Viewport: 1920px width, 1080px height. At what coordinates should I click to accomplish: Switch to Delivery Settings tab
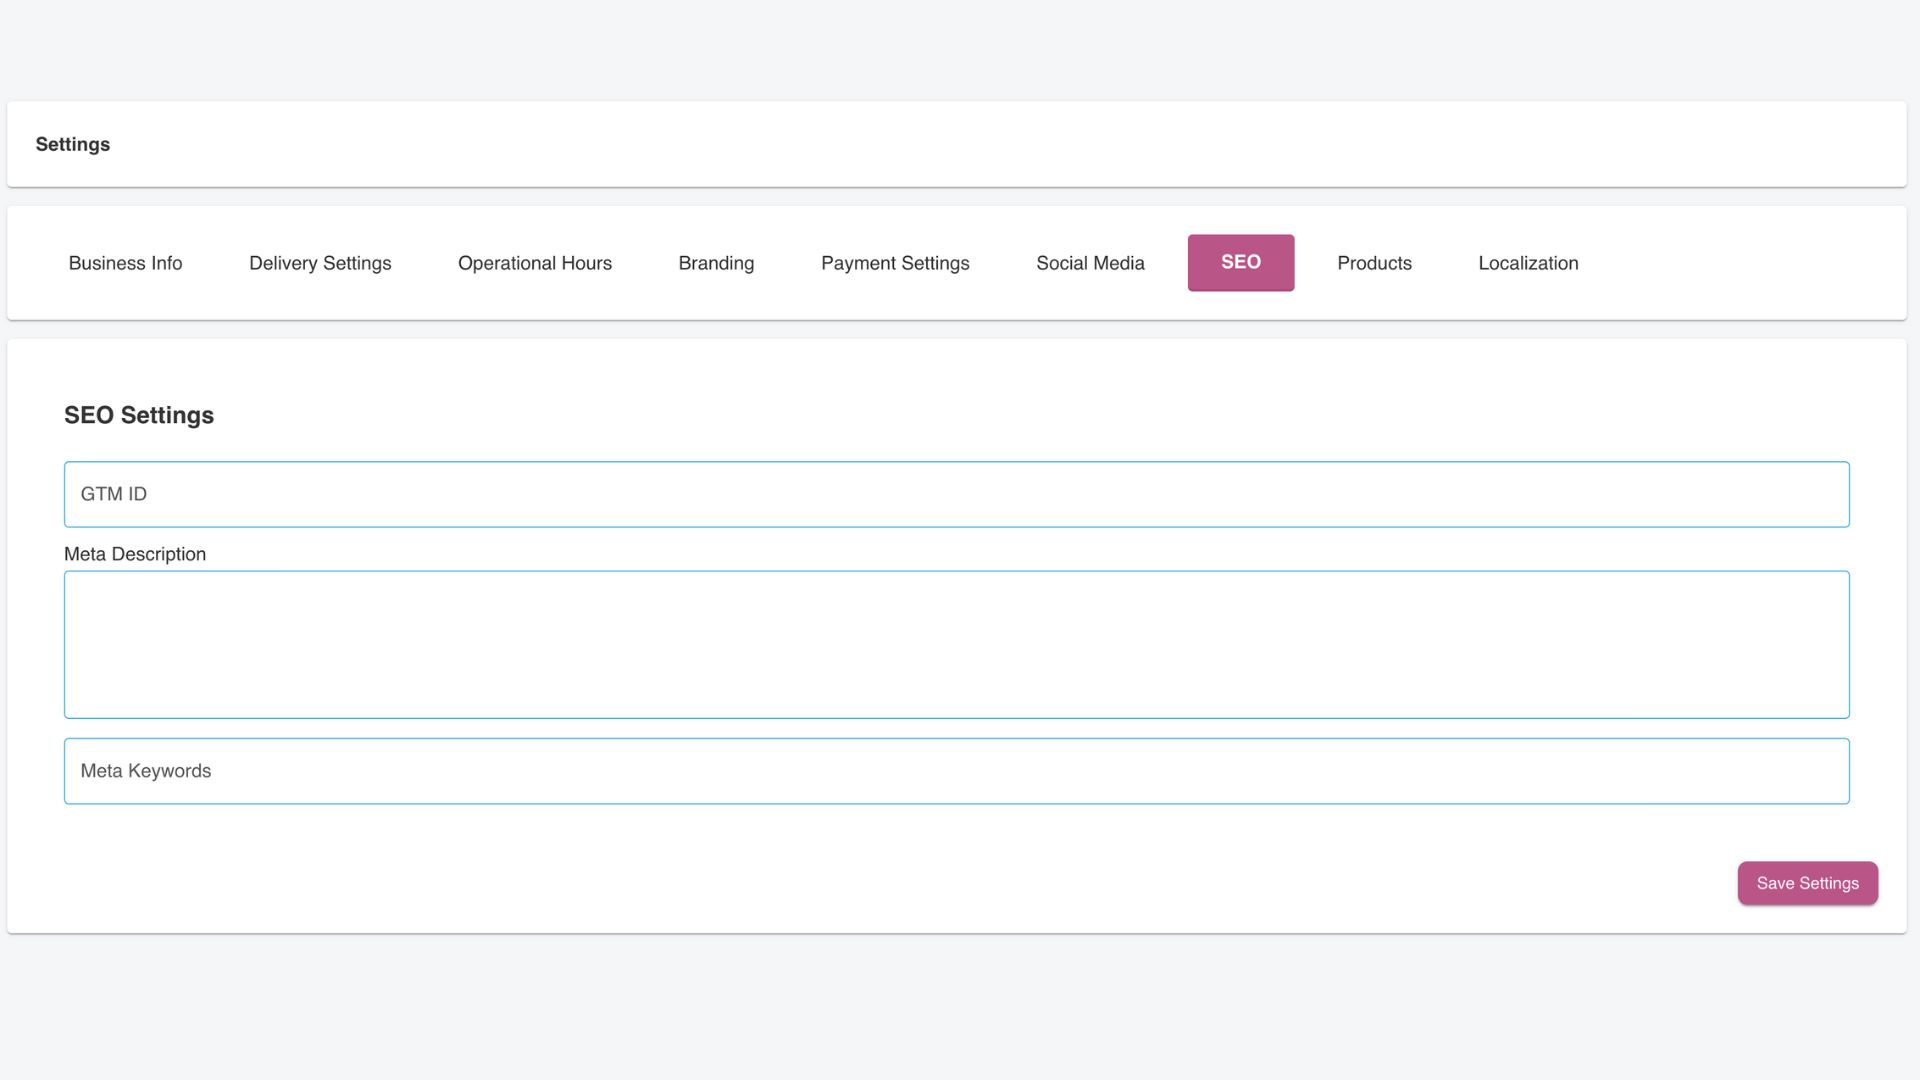pyautogui.click(x=320, y=263)
